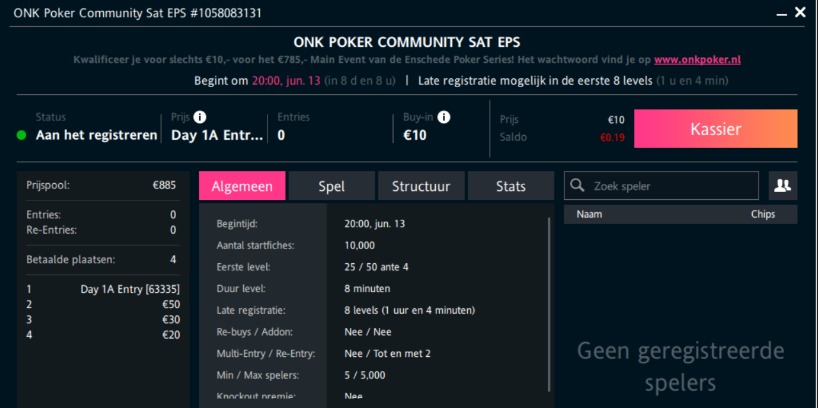Click the Zoek speler search field
The height and width of the screenshot is (408, 818).
tap(670, 185)
